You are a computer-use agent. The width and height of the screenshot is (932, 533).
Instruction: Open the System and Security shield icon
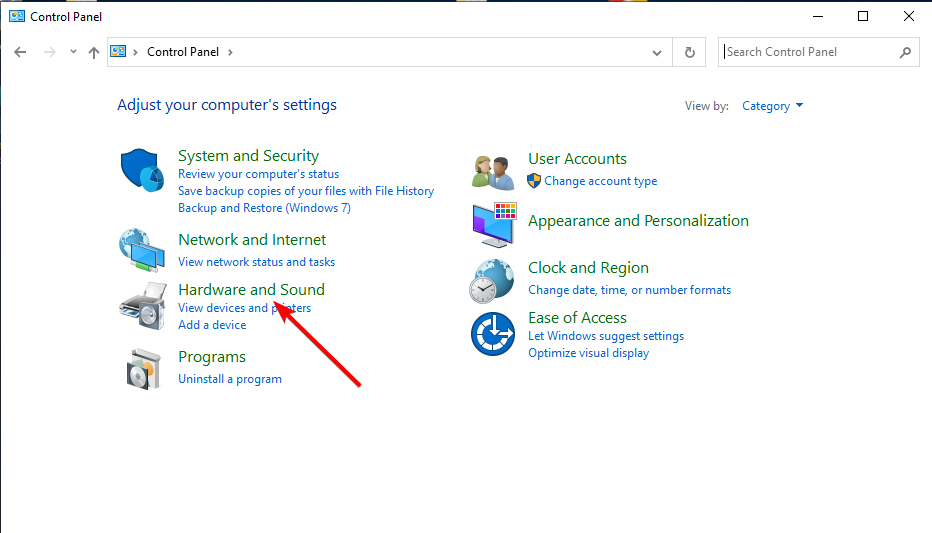click(x=142, y=170)
